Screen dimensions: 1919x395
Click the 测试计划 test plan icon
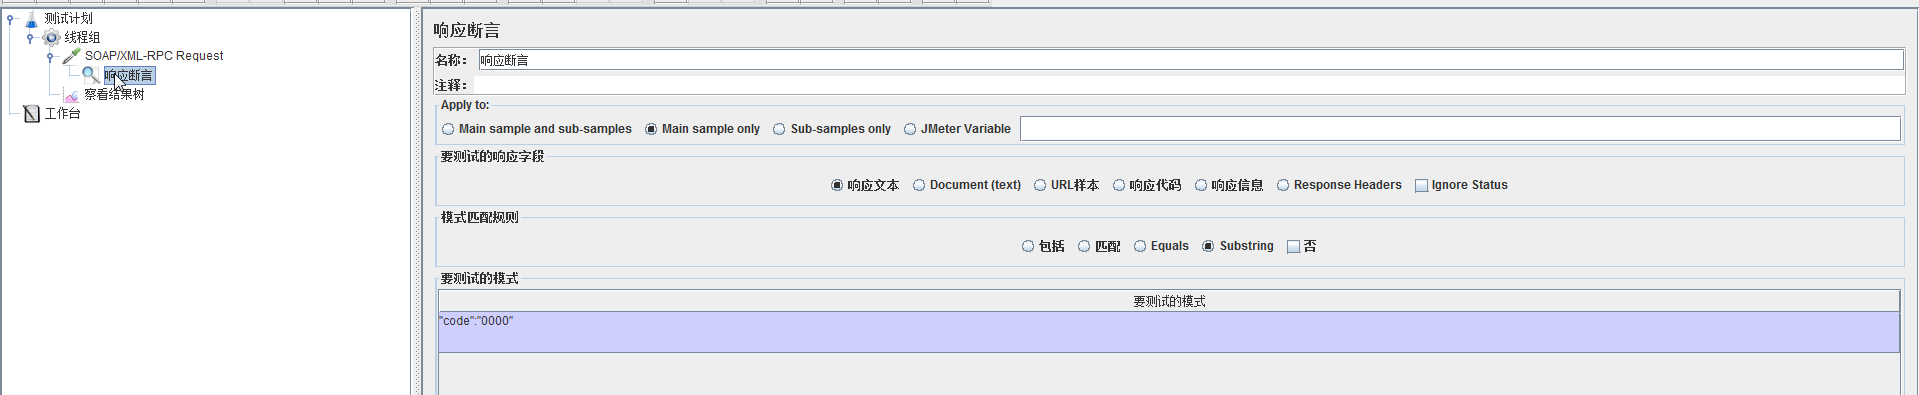pyautogui.click(x=31, y=19)
